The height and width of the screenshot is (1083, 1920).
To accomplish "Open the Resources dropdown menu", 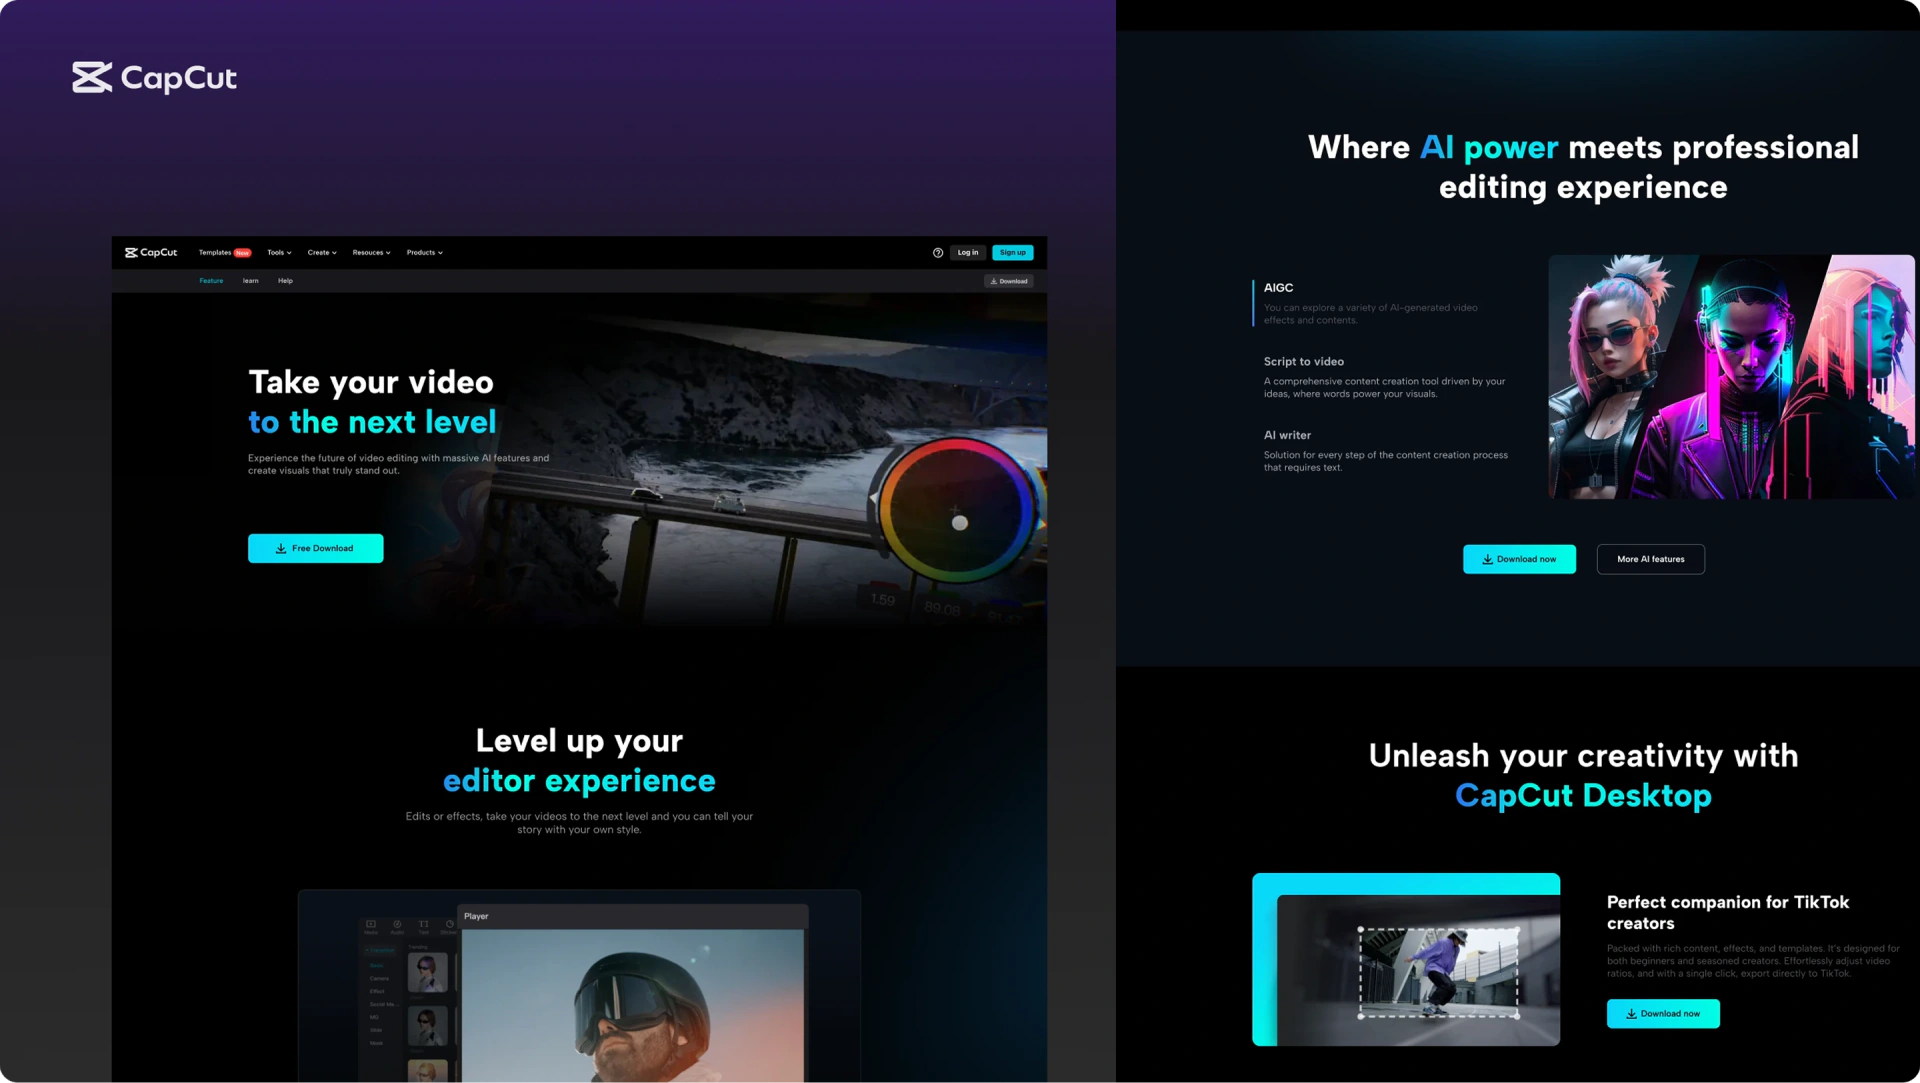I will (371, 253).
